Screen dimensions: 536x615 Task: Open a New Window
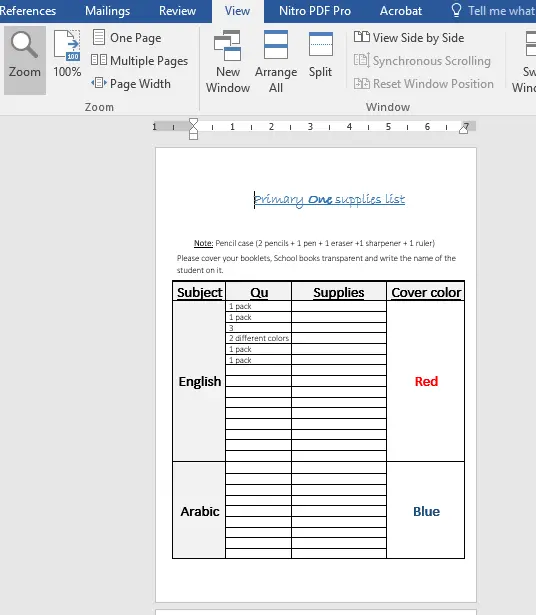pos(228,62)
